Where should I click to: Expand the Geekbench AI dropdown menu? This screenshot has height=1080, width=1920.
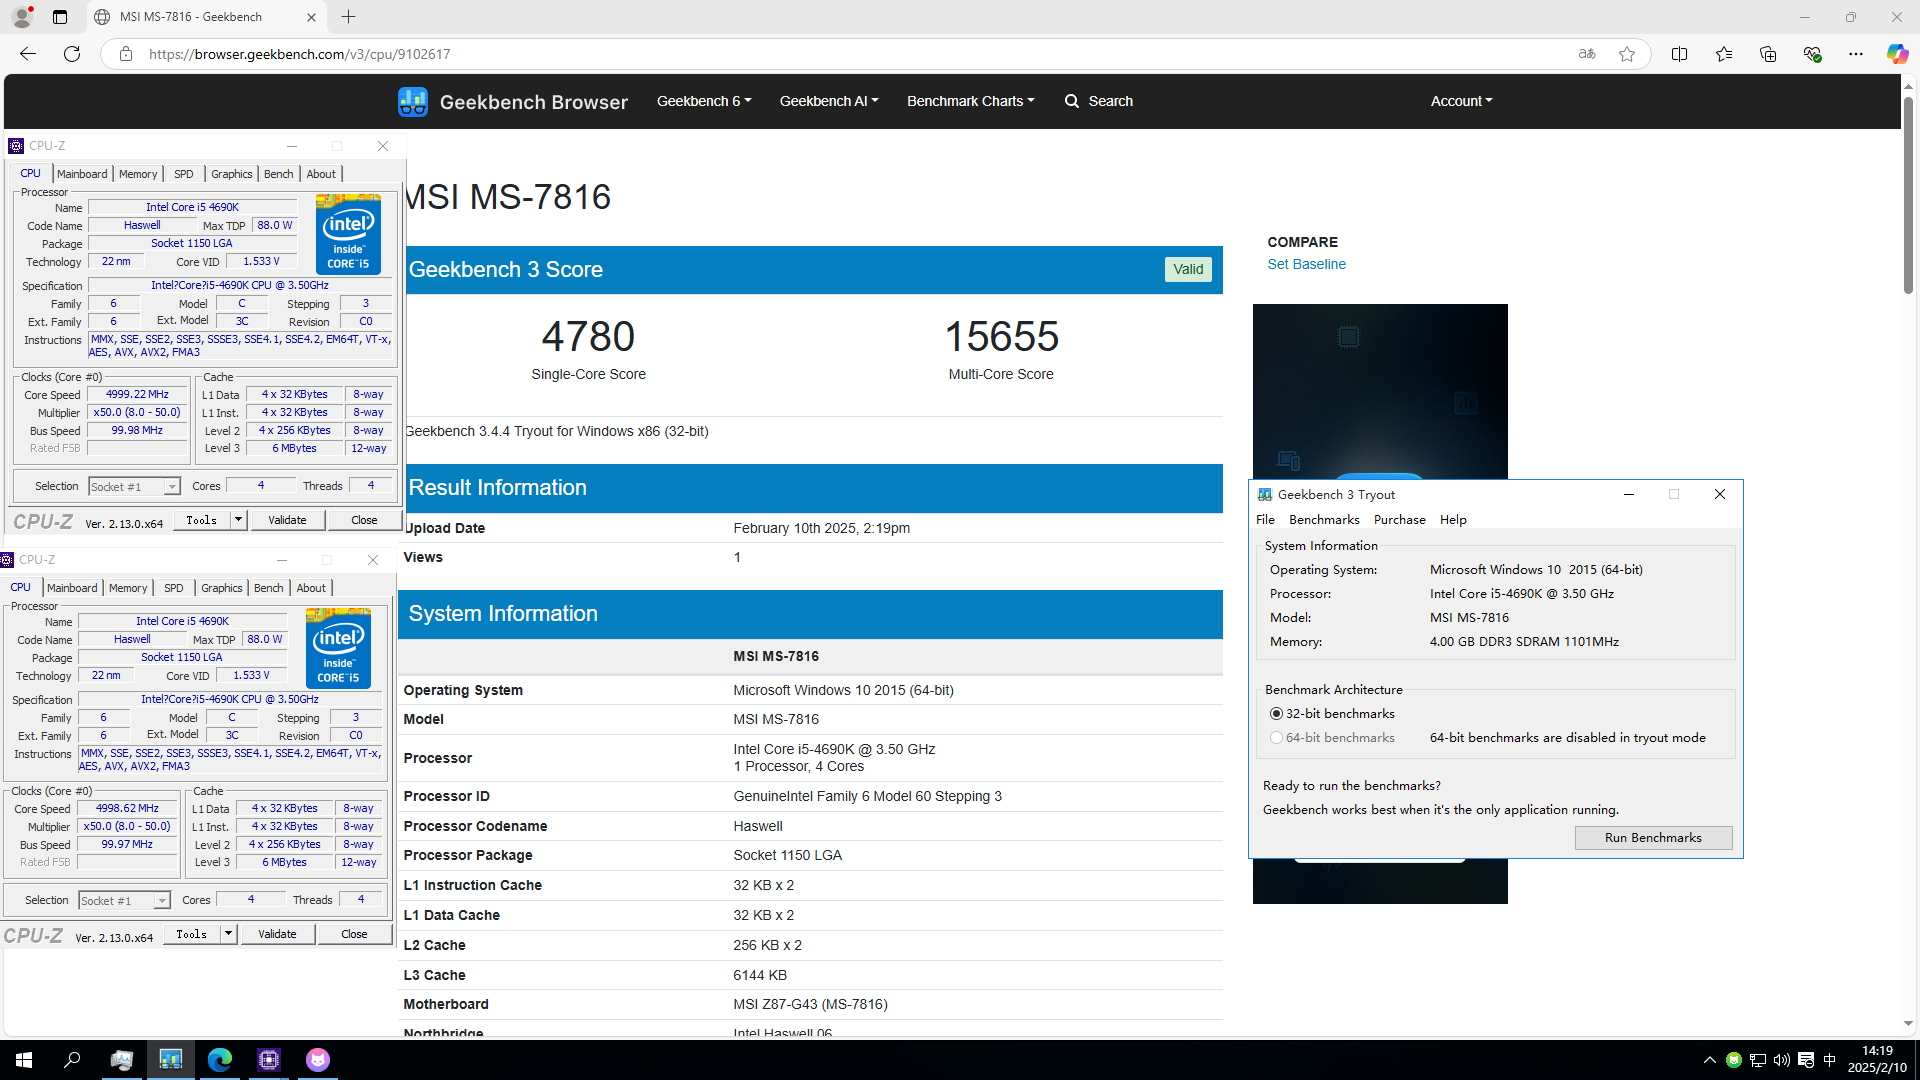point(829,101)
